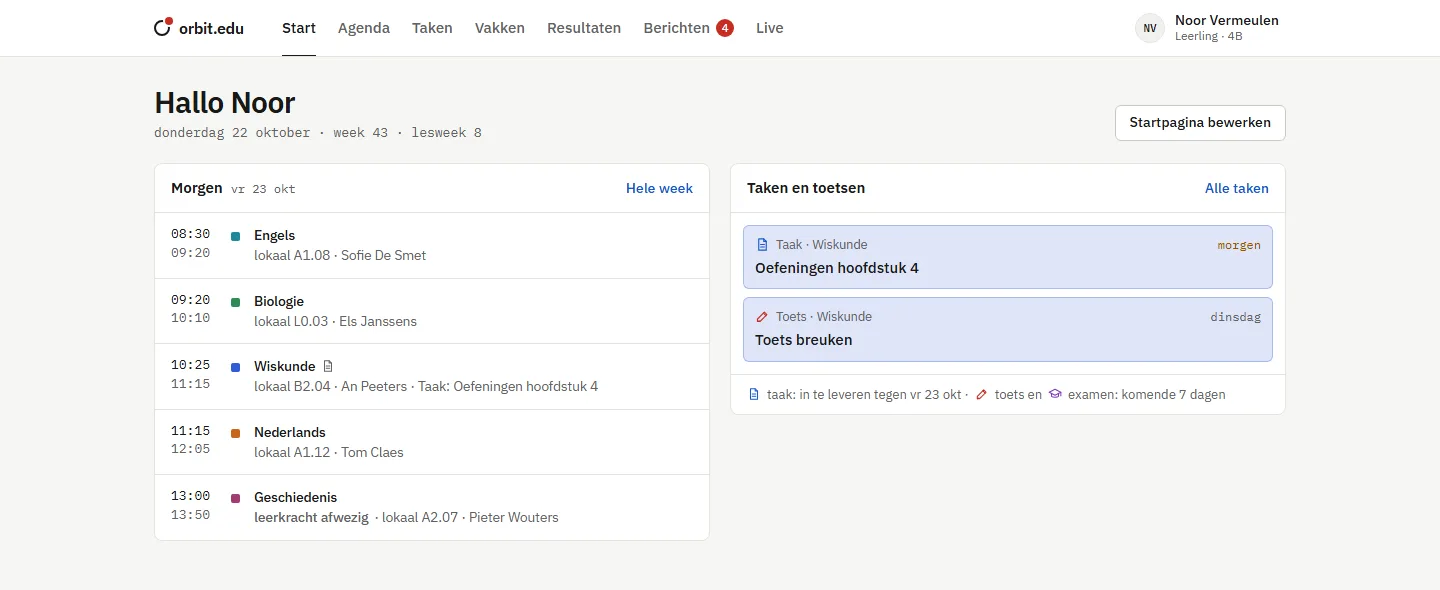The height and width of the screenshot is (590, 1440).
Task: Select the Nederlands lesson title
Action: (x=290, y=432)
